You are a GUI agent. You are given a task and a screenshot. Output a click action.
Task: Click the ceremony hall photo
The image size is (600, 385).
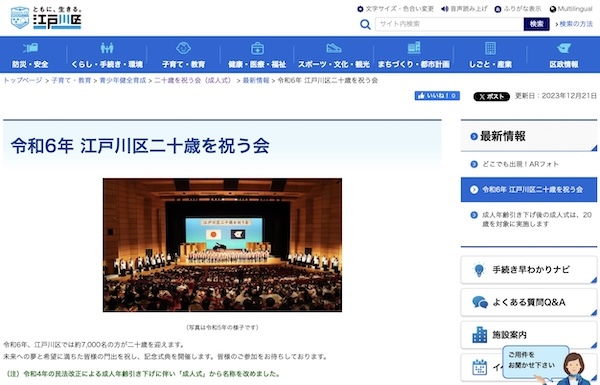(x=222, y=245)
